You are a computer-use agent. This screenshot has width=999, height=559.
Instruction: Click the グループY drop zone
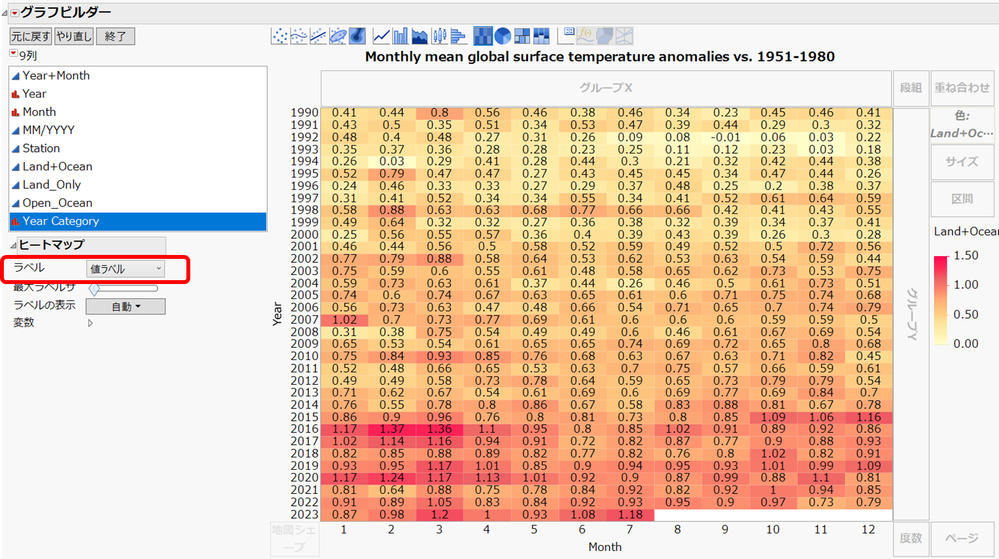pyautogui.click(x=911, y=314)
